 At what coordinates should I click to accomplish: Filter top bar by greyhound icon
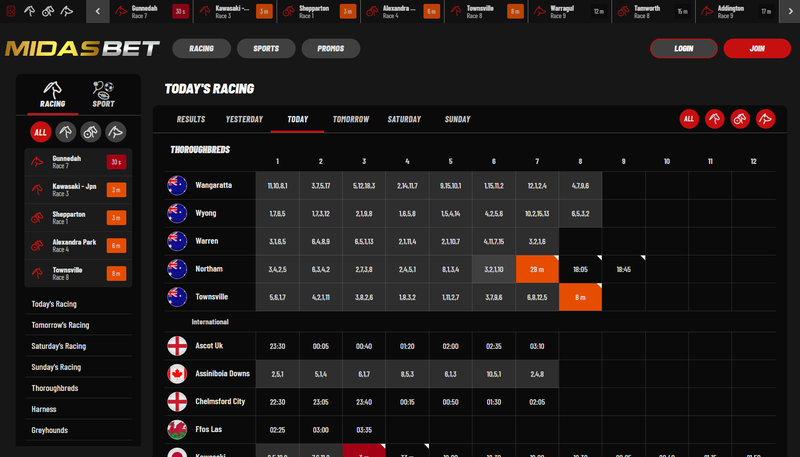[67, 11]
